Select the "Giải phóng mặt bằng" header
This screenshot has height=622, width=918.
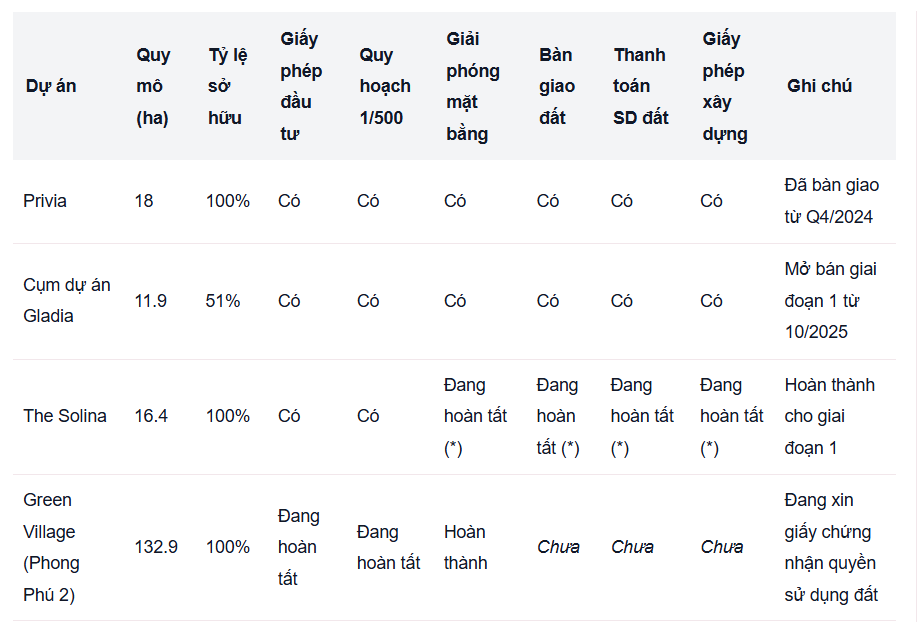click(x=472, y=86)
